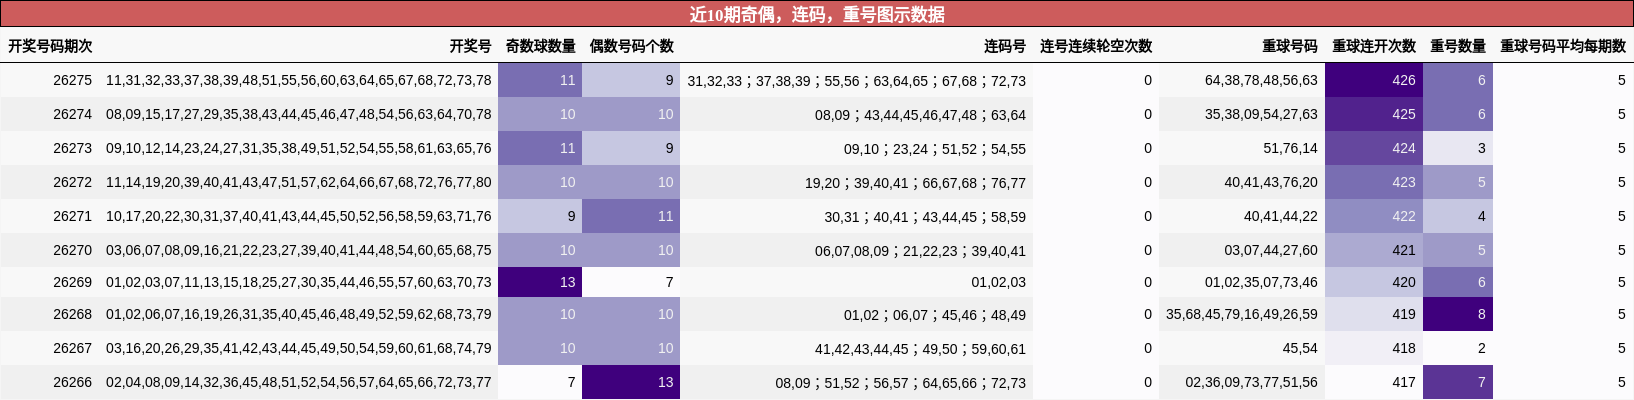Click the streak count cell 420

tap(1374, 282)
